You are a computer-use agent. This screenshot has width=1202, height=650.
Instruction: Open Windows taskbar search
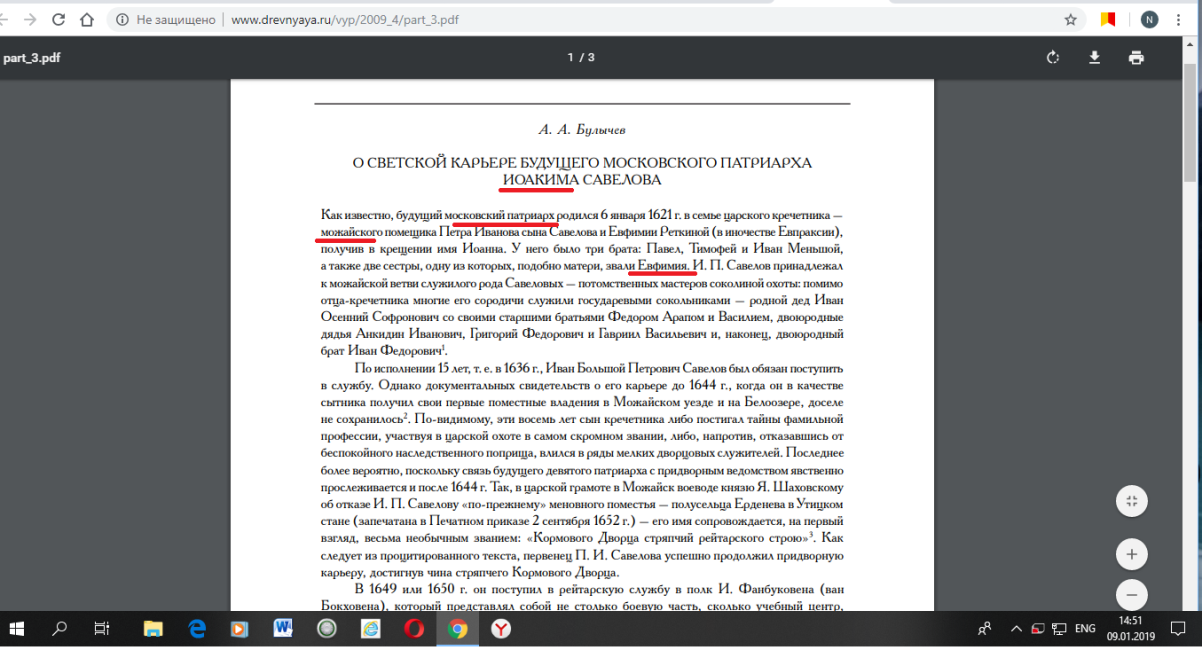(60, 629)
